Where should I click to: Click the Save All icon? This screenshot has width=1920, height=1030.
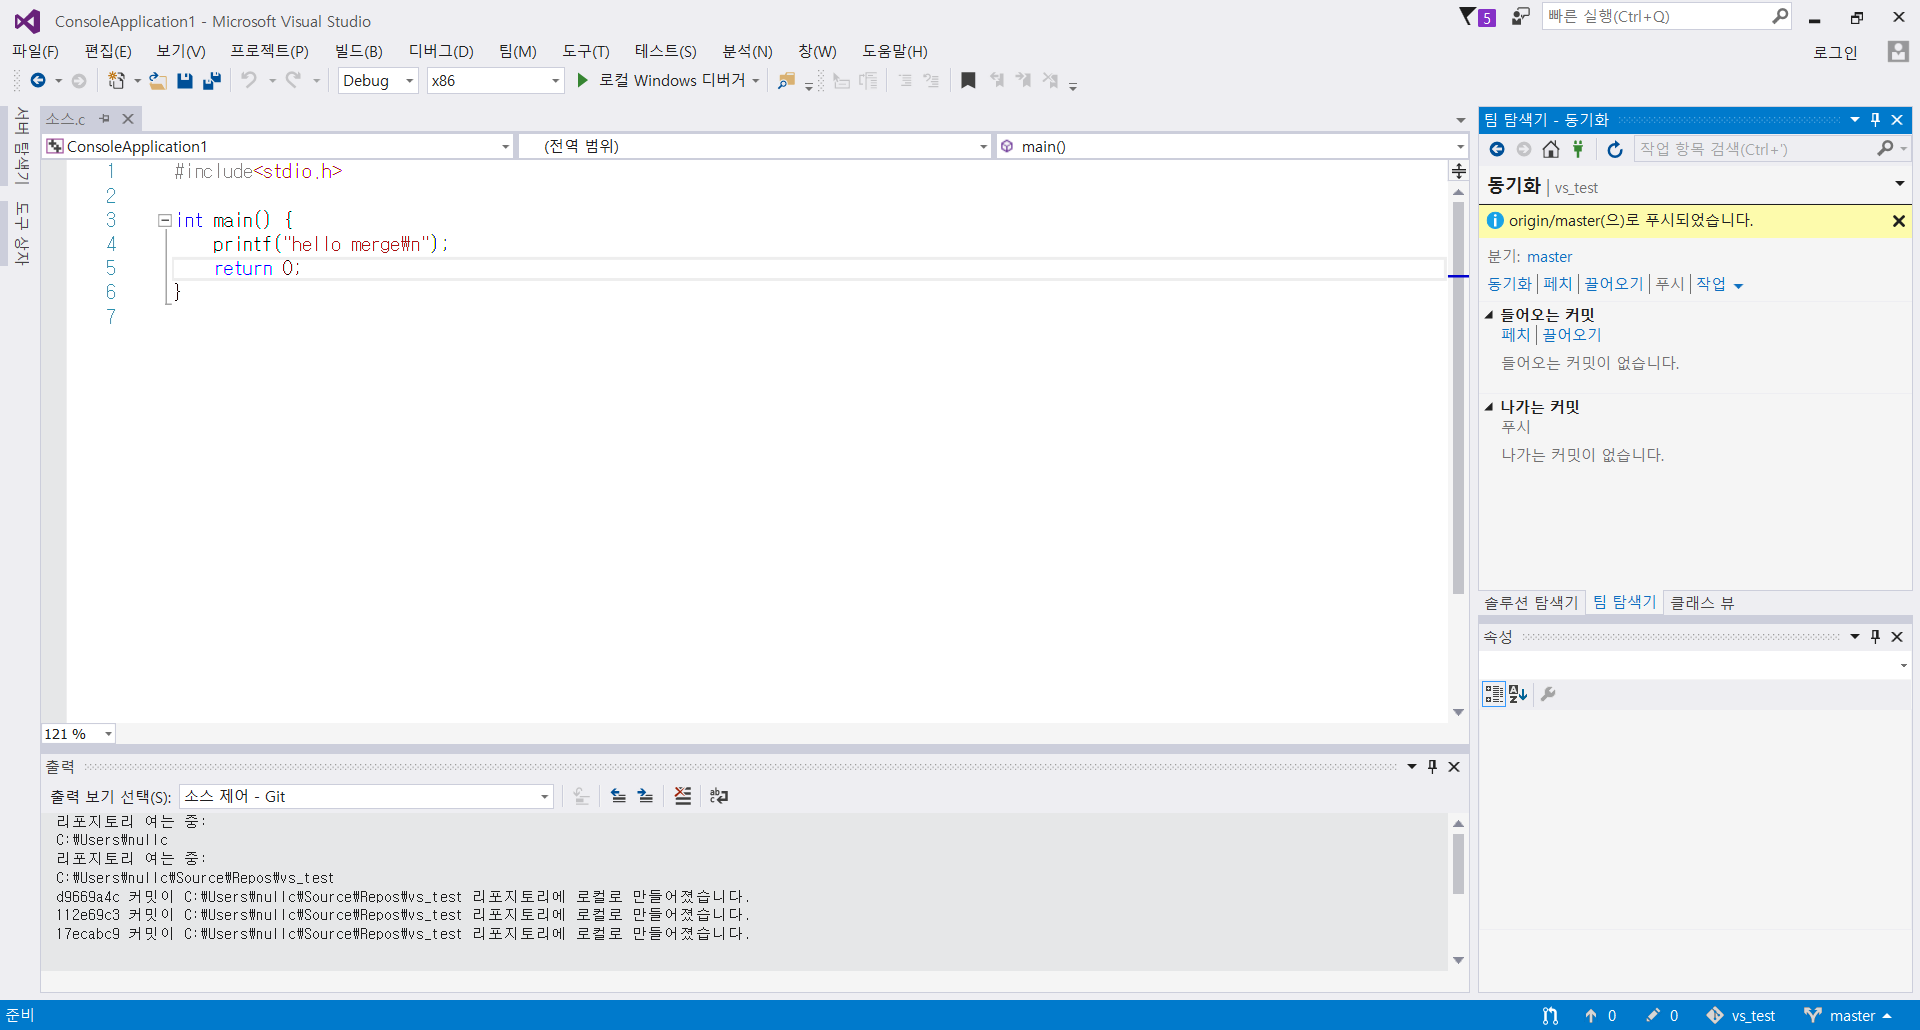pyautogui.click(x=212, y=81)
